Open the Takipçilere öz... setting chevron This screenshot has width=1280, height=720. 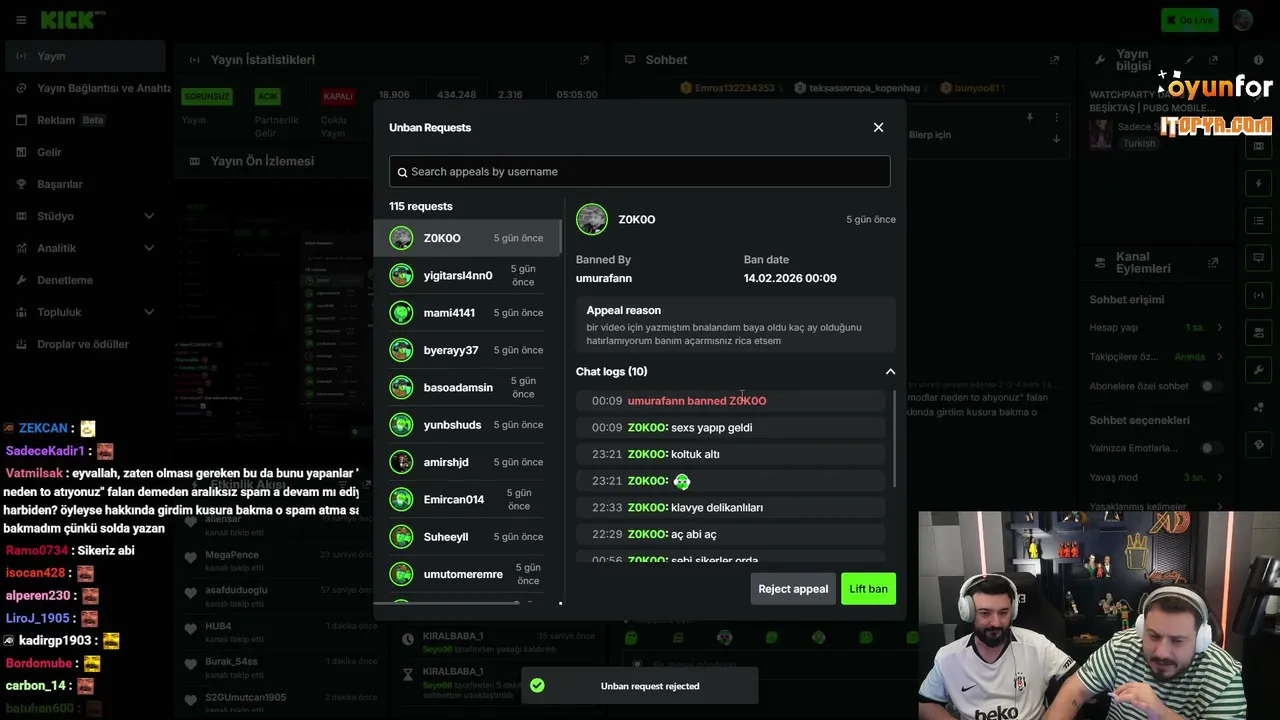pyautogui.click(x=1220, y=357)
